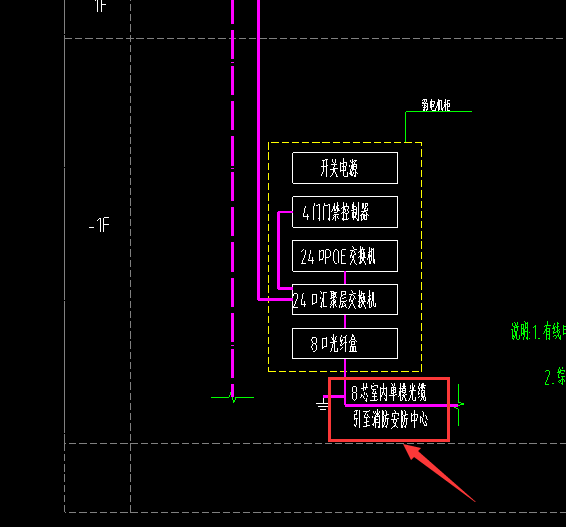Click the 弱电机柜 cabinet label
The height and width of the screenshot is (527, 566).
[436, 105]
